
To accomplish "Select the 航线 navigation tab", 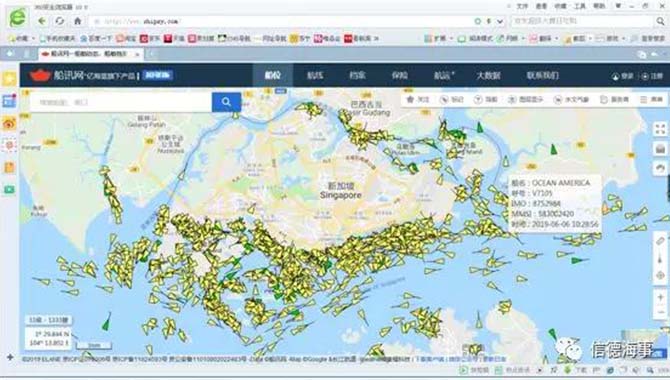I will coord(315,75).
